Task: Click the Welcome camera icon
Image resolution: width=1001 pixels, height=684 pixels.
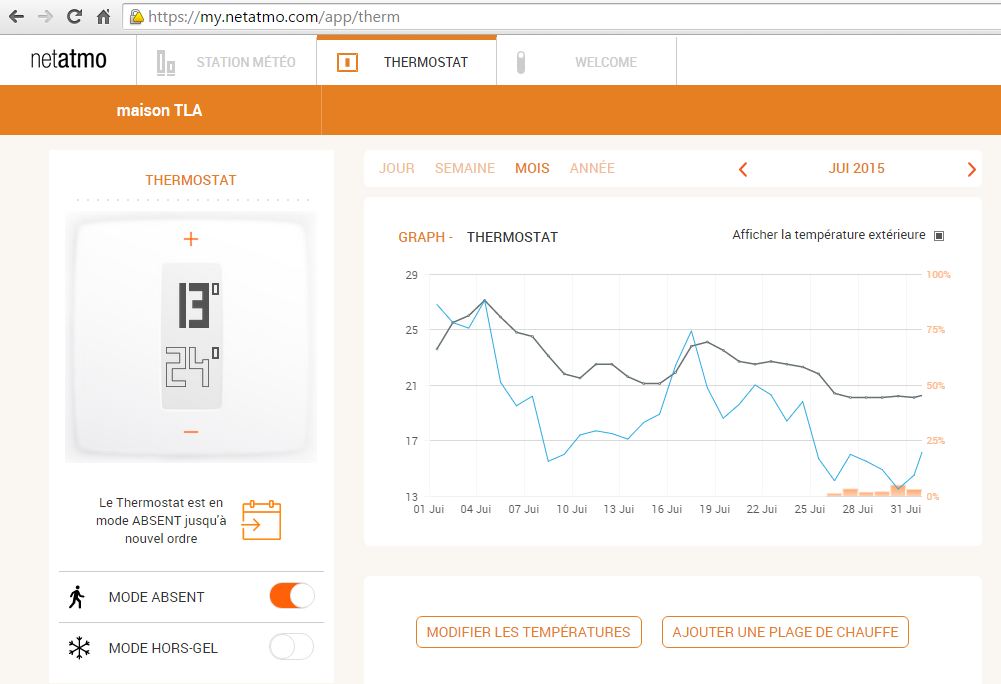Action: click(521, 62)
